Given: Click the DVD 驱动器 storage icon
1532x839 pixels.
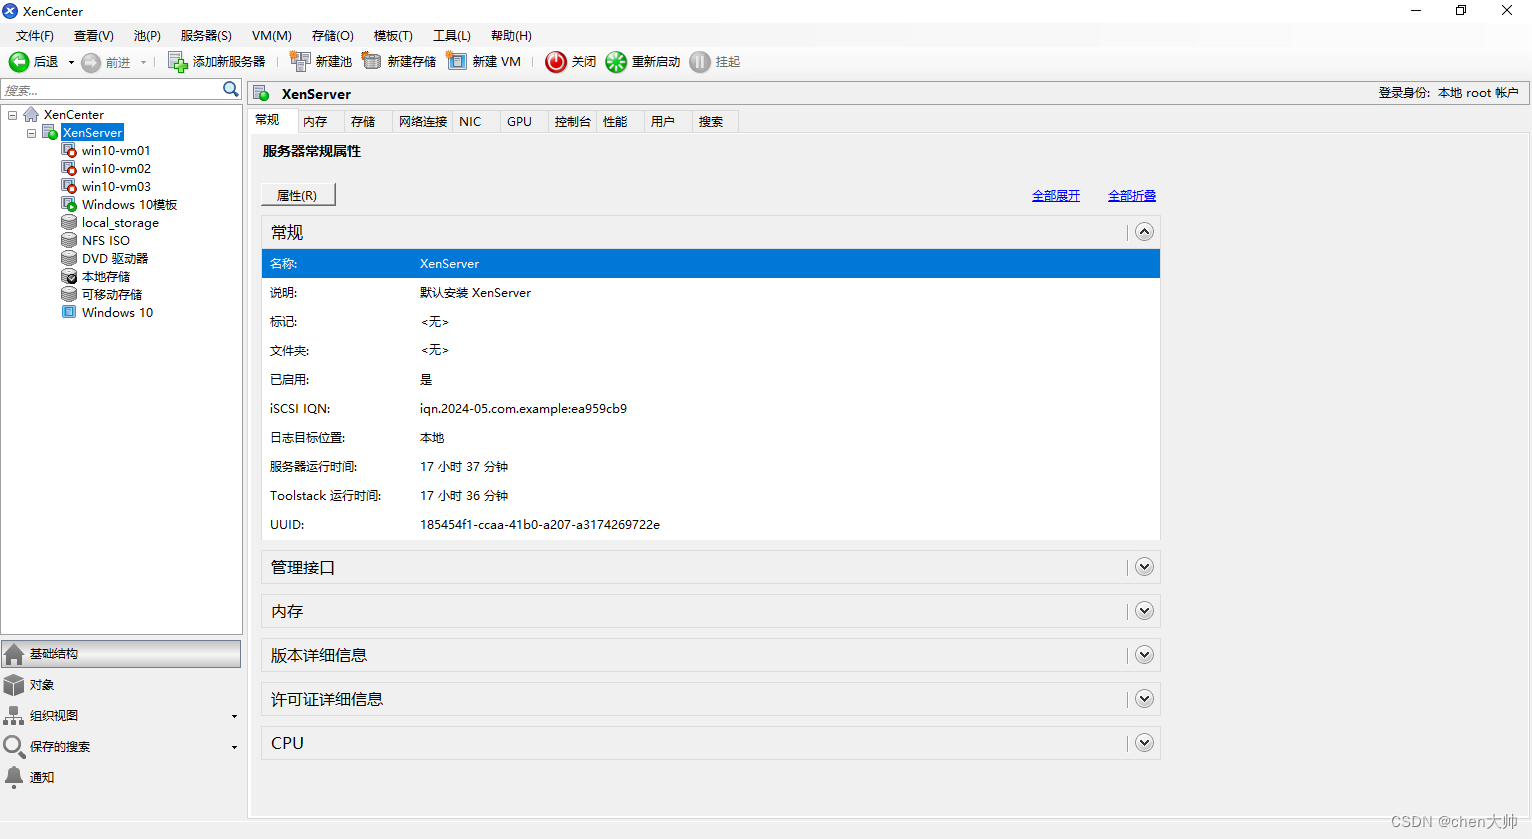Looking at the screenshot, I should [x=69, y=258].
